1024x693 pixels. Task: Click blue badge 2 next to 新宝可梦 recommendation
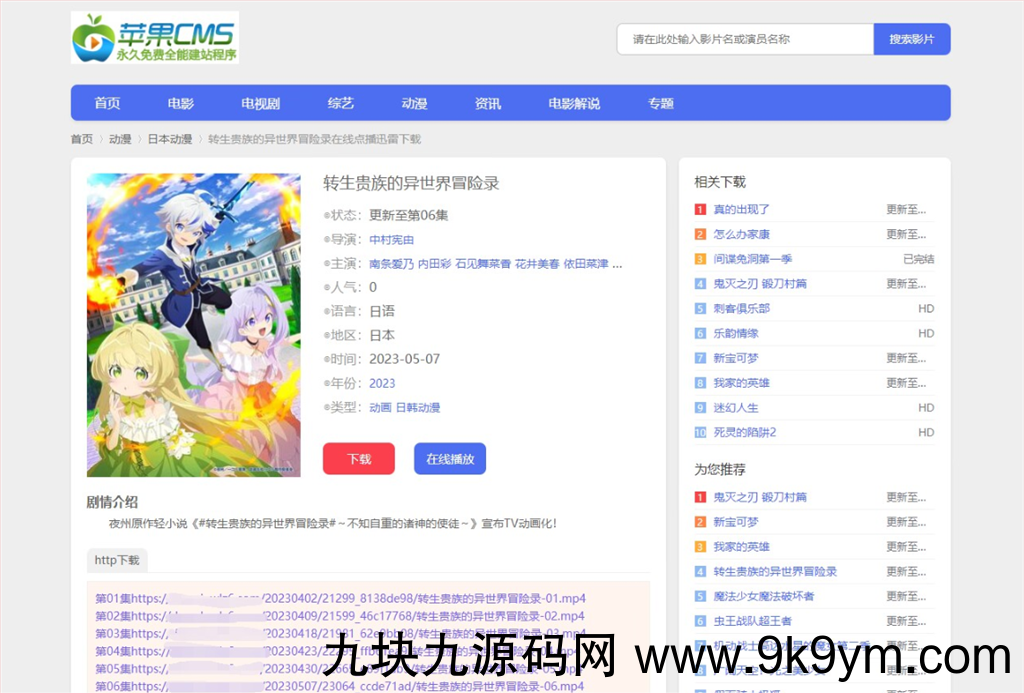(700, 521)
